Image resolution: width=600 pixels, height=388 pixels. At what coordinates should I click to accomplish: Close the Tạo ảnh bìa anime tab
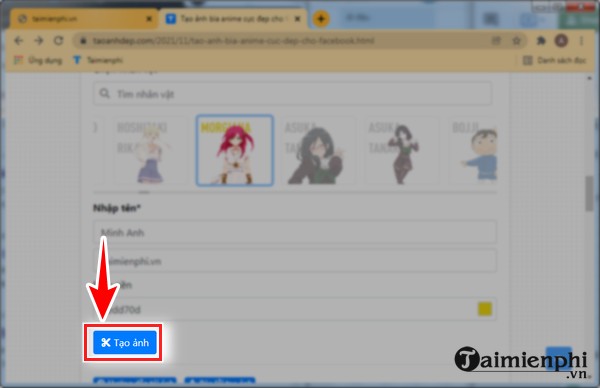(297, 19)
